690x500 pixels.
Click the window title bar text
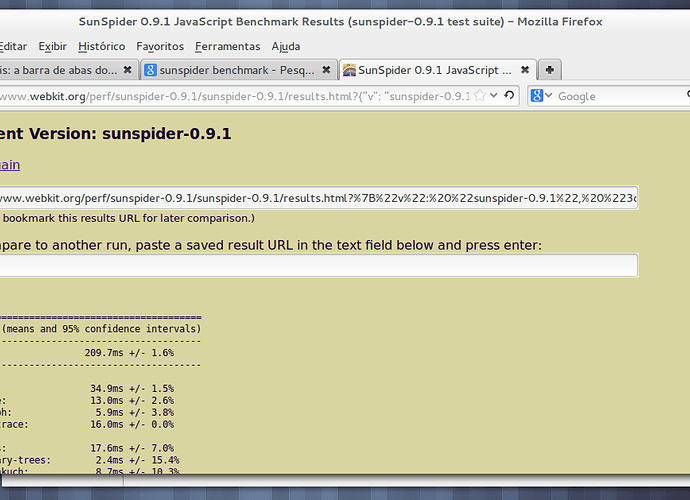(340, 22)
